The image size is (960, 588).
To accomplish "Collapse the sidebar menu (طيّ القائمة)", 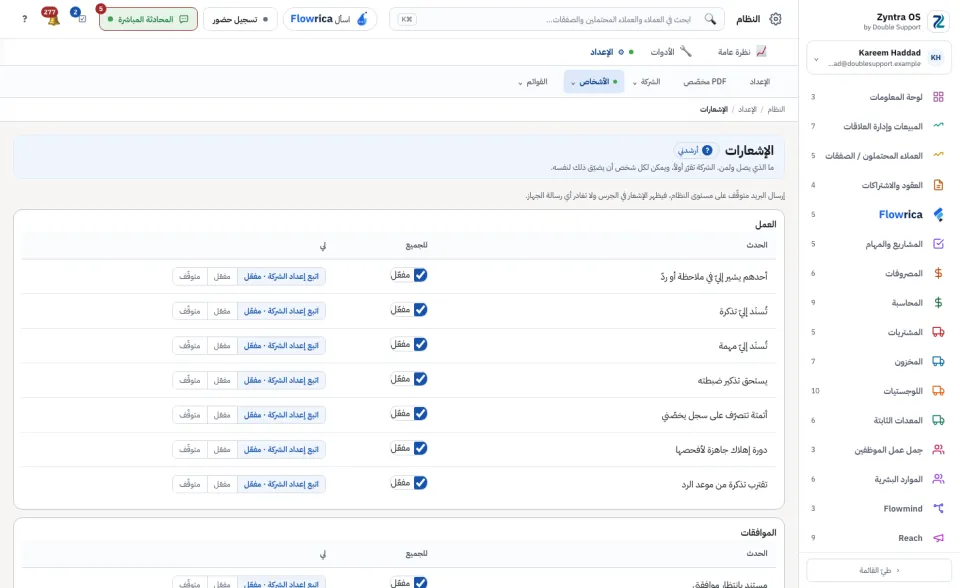I will click(x=879, y=570).
